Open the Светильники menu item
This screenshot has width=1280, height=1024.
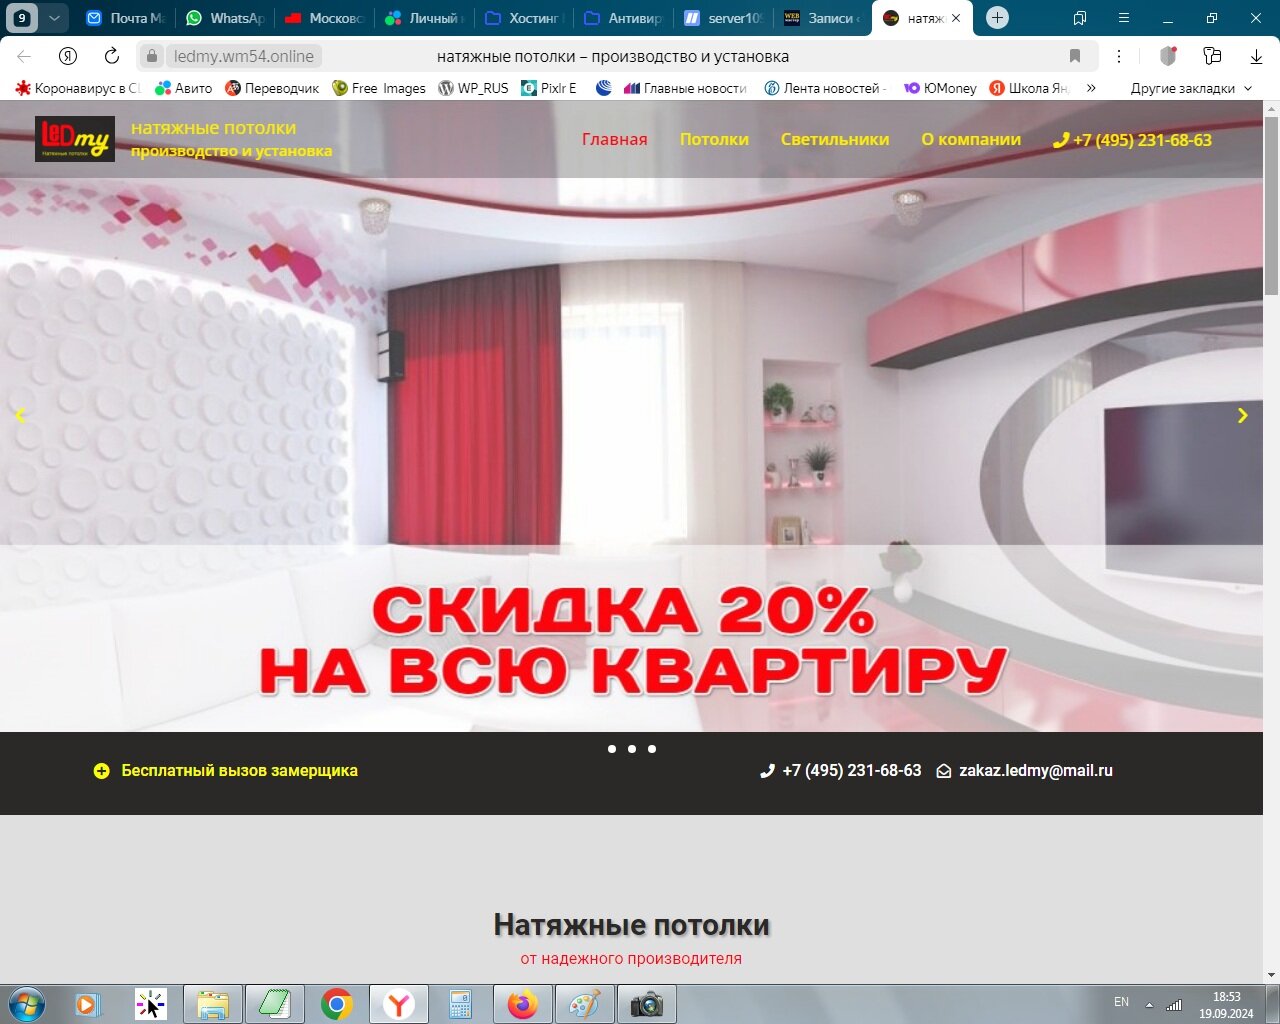click(x=835, y=140)
